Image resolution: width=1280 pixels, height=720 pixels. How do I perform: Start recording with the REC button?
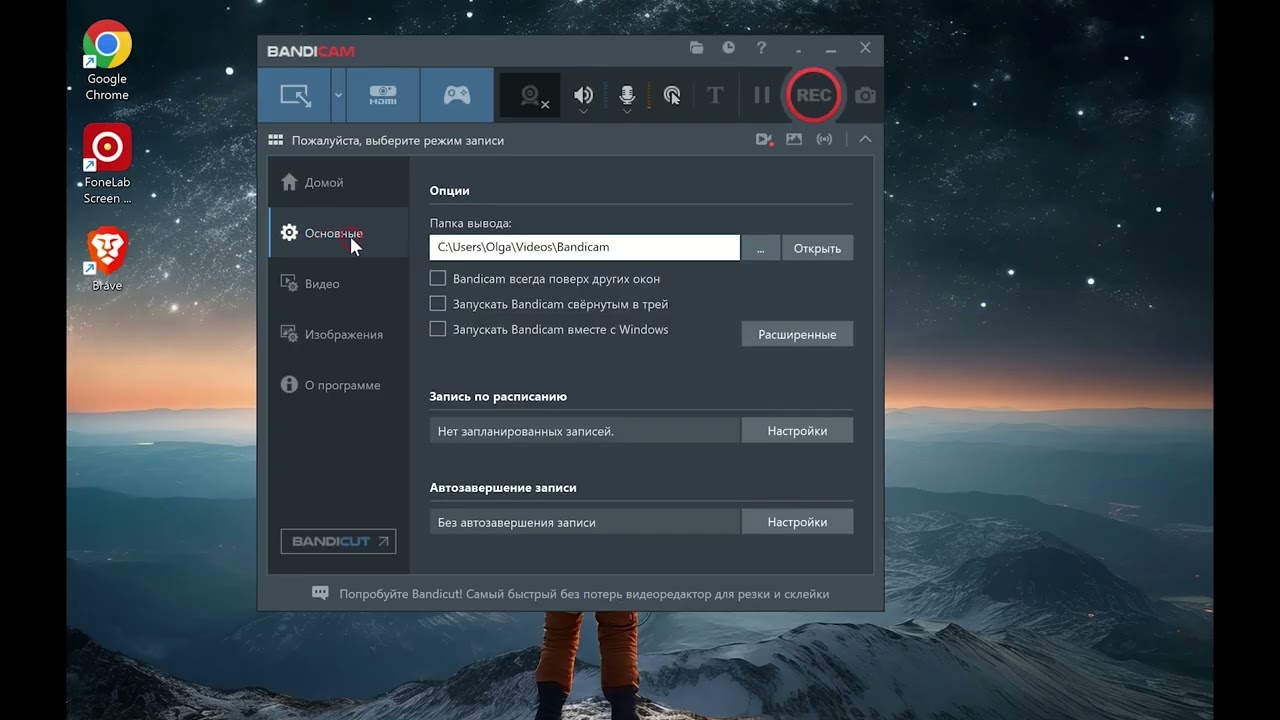pos(814,95)
